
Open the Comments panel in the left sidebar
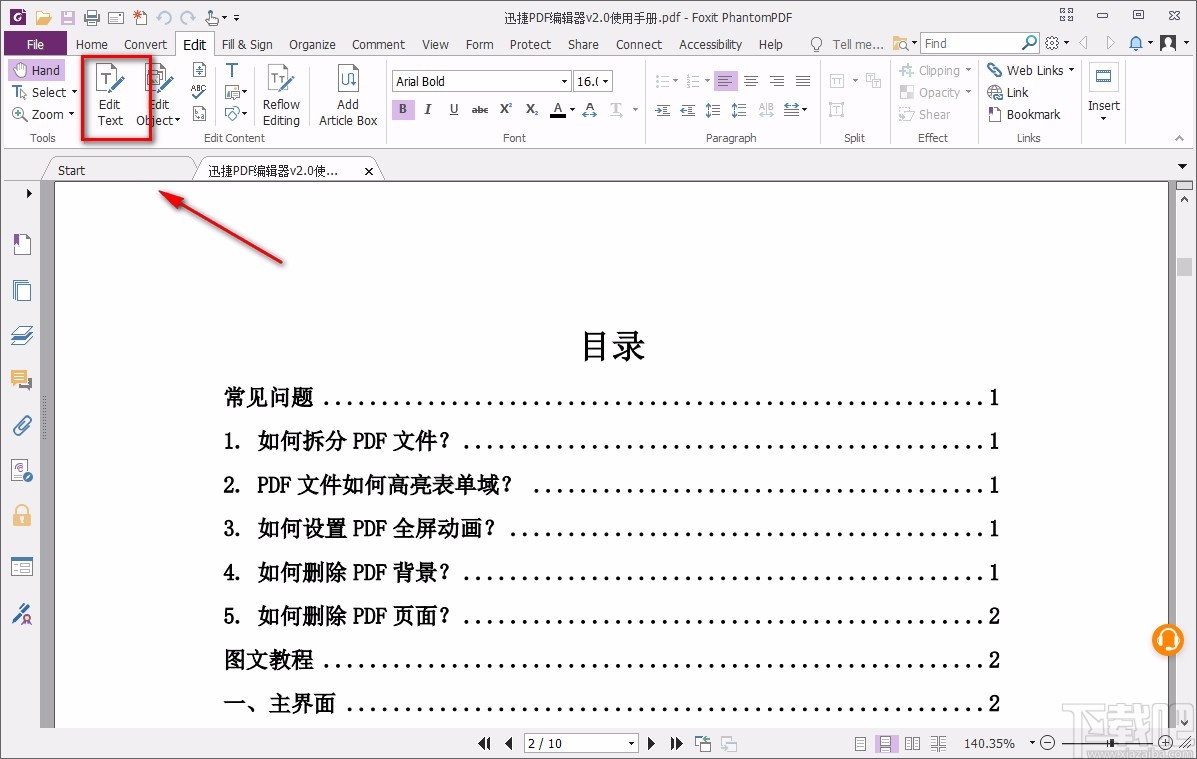point(22,380)
